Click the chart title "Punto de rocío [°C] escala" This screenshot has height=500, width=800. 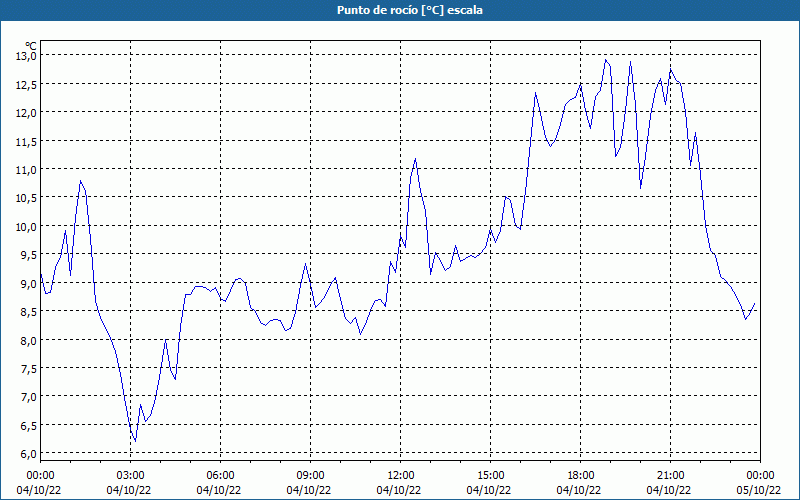410,10
